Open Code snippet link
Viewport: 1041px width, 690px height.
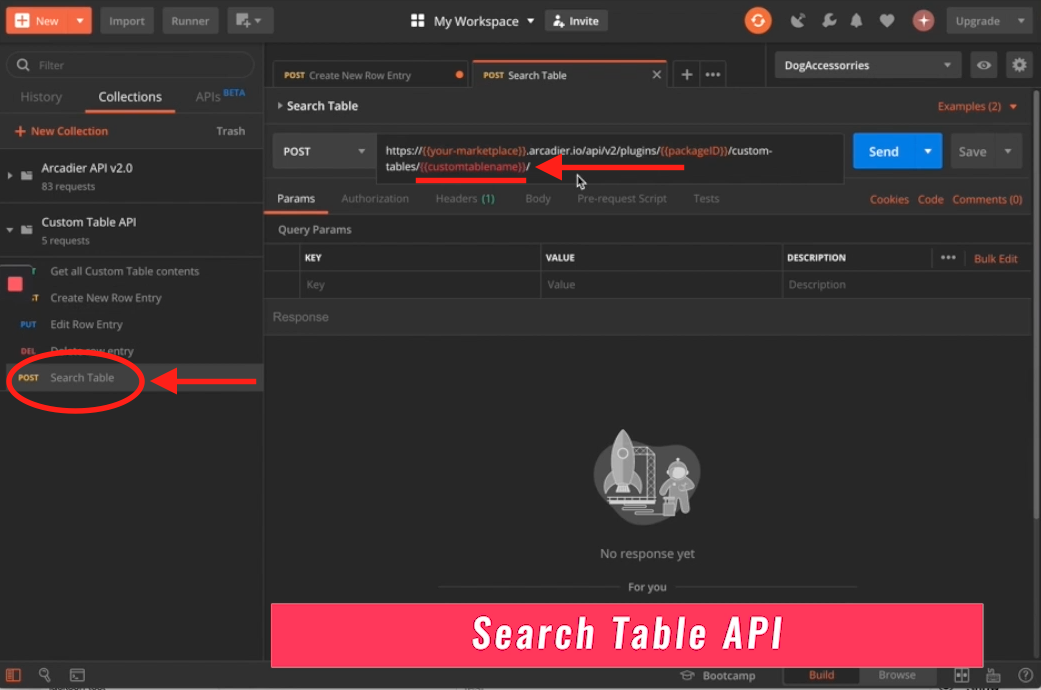[x=930, y=199]
